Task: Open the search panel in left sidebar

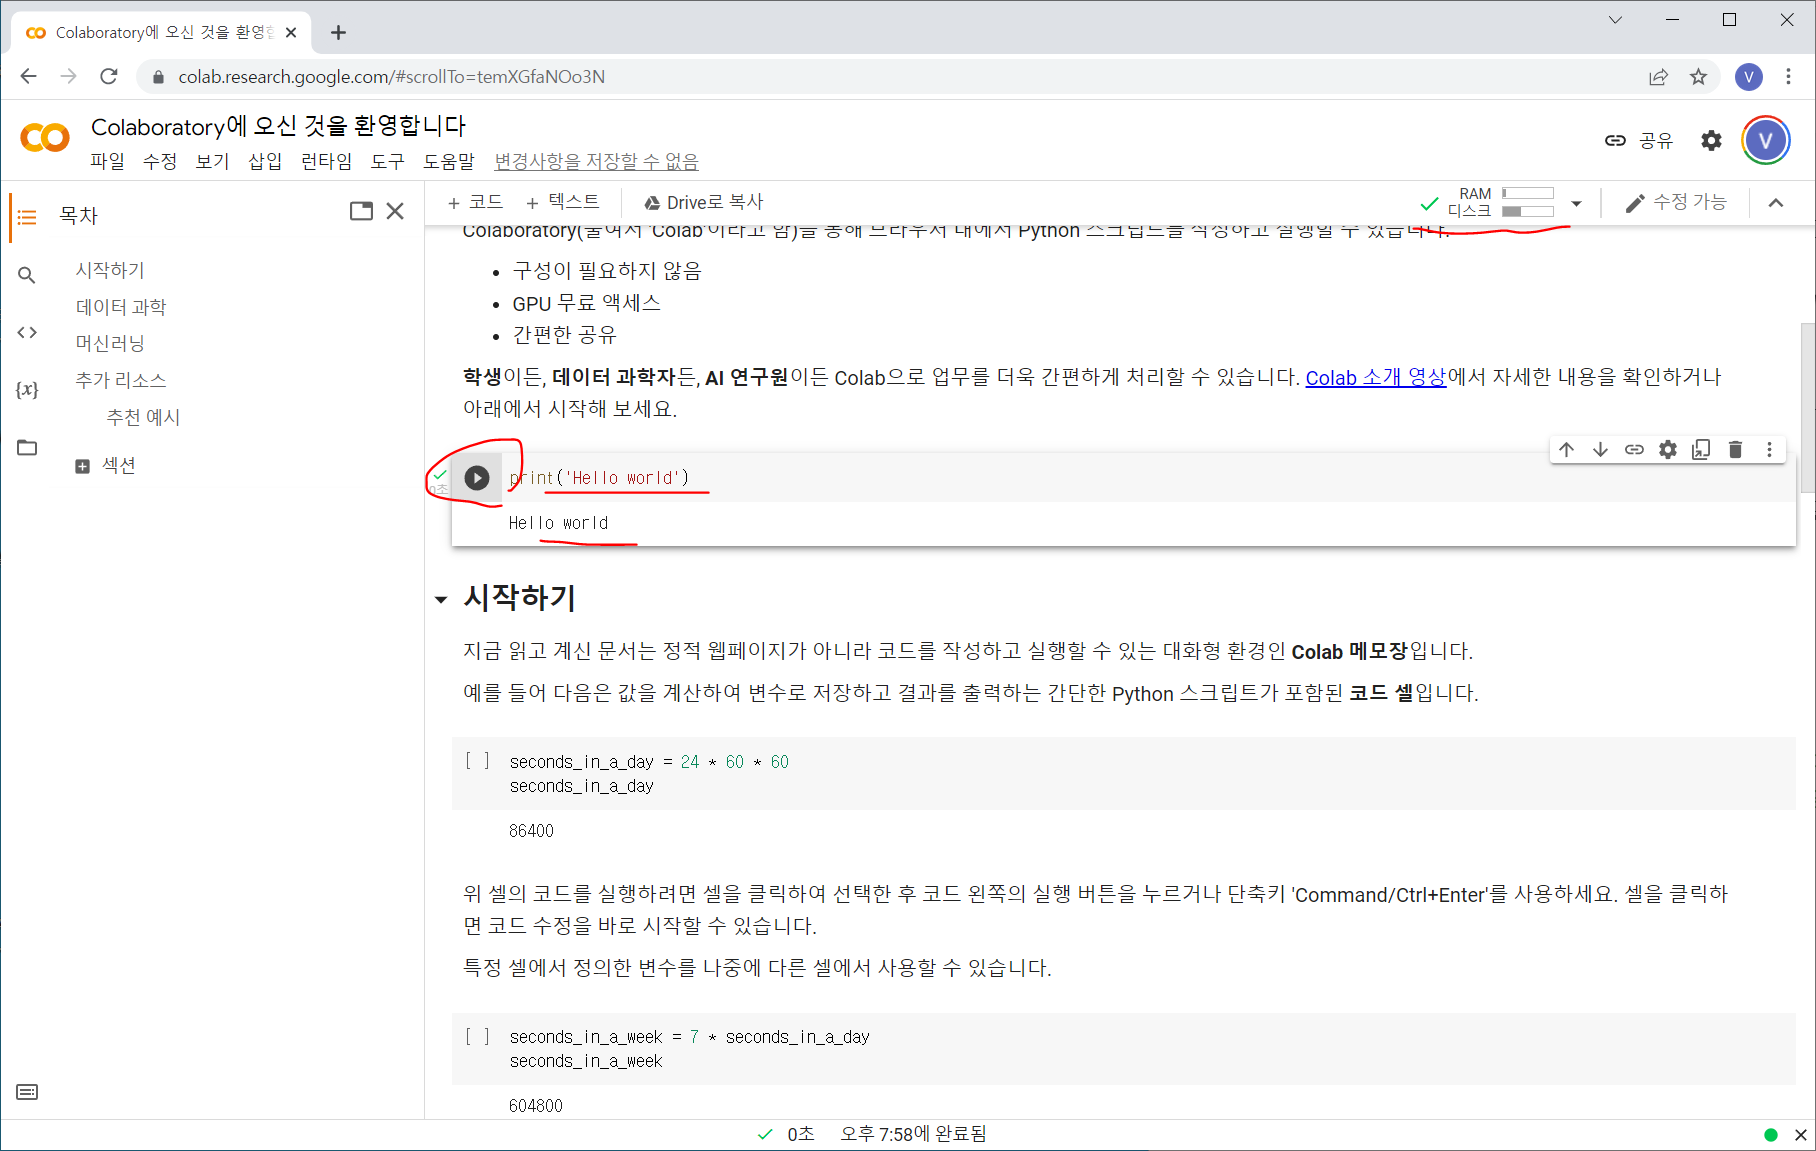Action: (x=27, y=275)
